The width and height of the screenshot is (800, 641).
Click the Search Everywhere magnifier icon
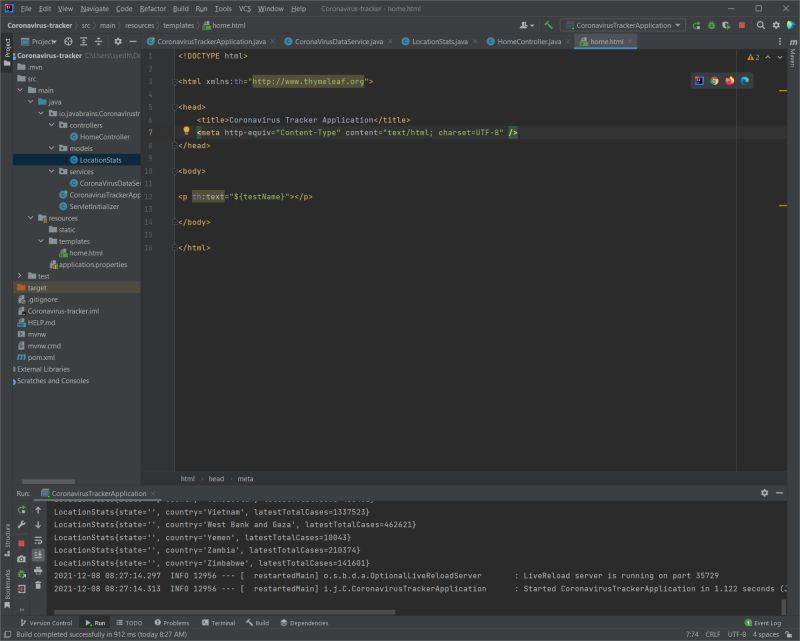pos(761,25)
